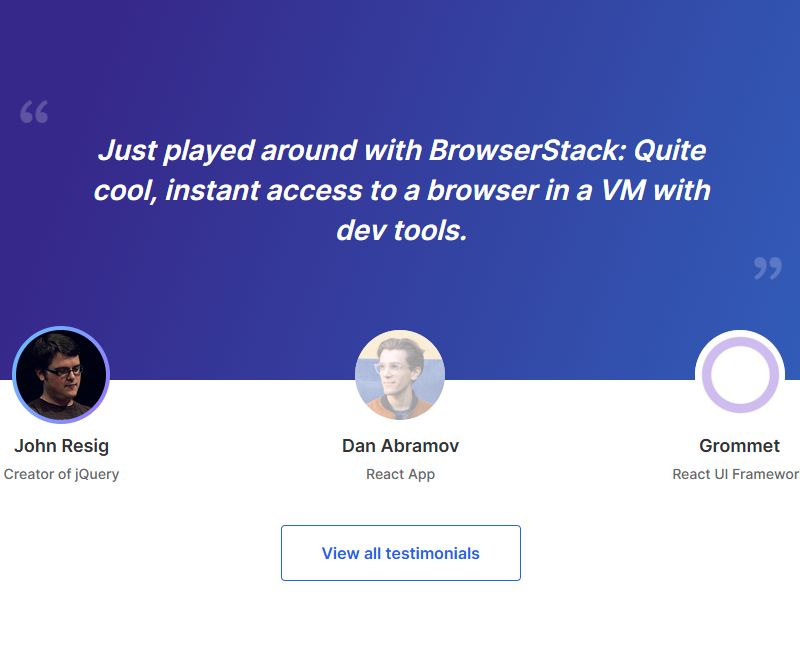Click 'Just played' at the quote's start
800x645 pixels.
pos(175,151)
